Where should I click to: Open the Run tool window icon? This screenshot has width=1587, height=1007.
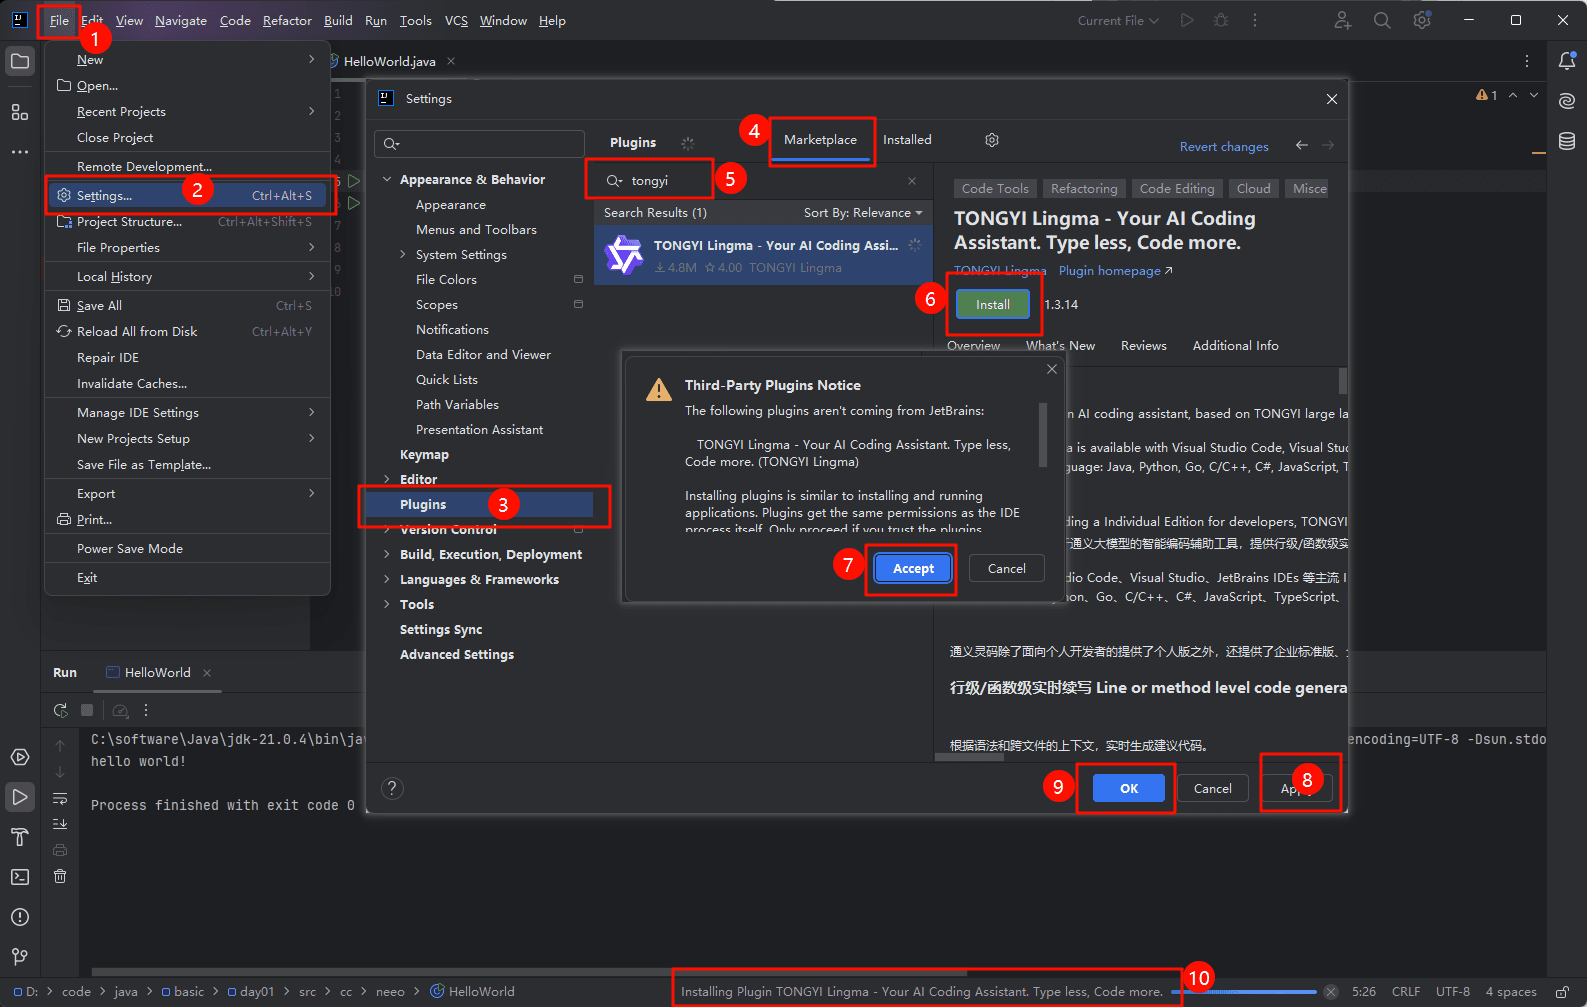19,797
